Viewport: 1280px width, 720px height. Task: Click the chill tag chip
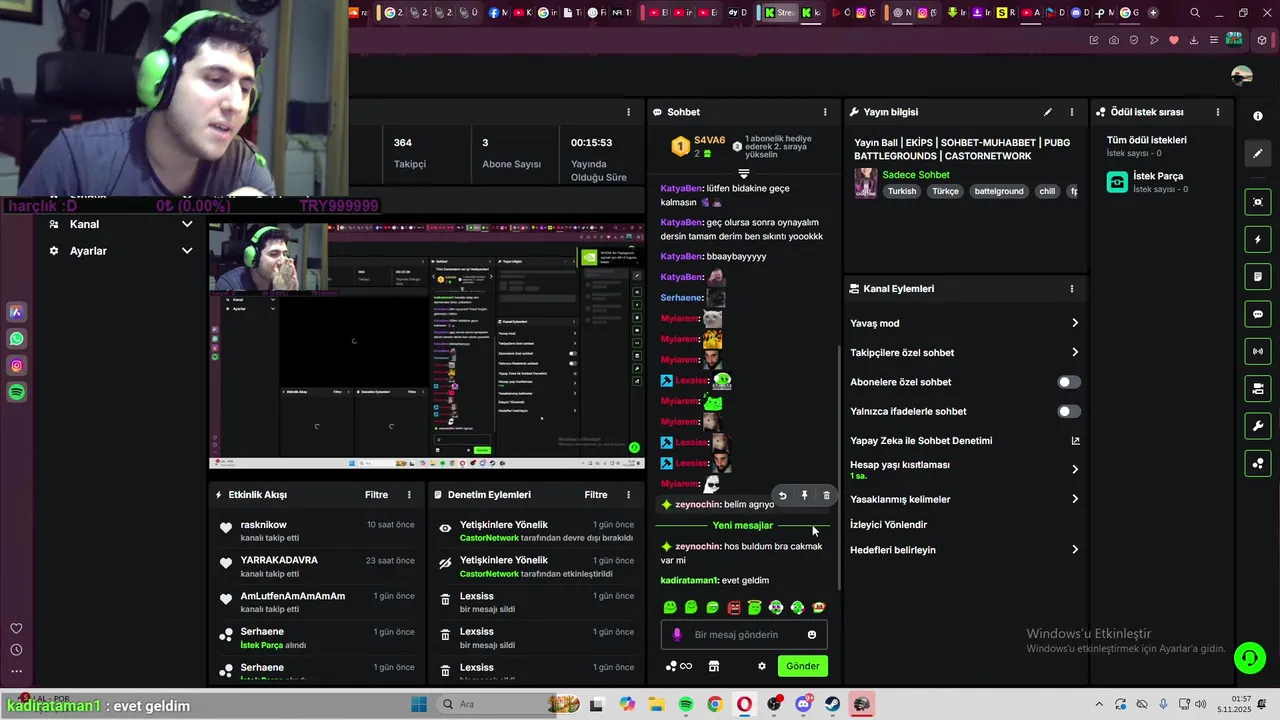(1047, 191)
